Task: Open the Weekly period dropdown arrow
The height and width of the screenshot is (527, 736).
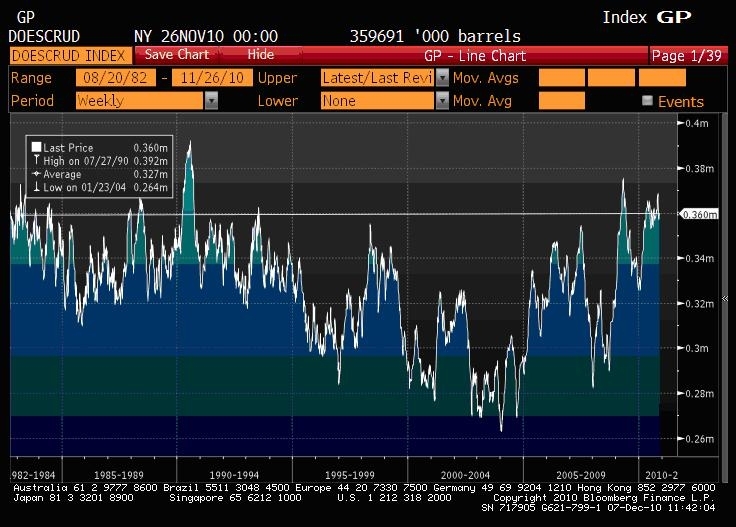Action: (212, 100)
